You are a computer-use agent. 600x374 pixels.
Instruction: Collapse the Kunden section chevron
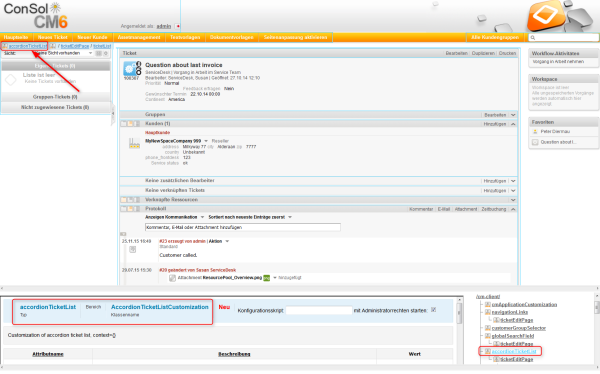coord(513,124)
